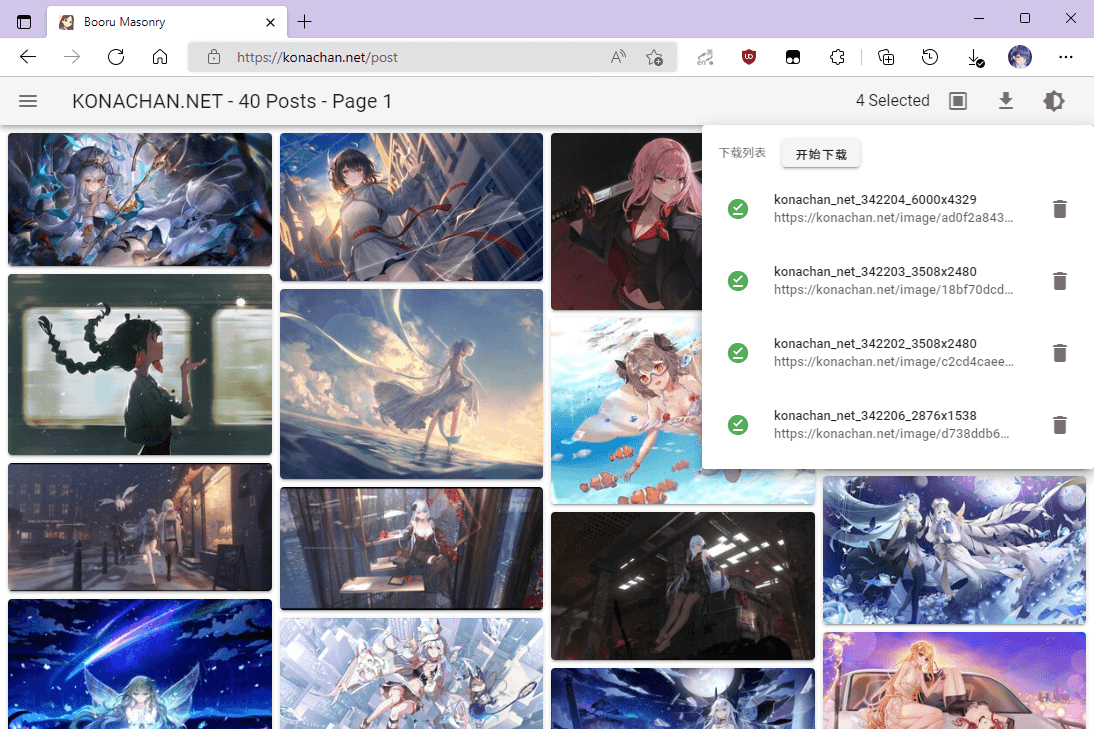Click the 下载列表 label
Image resolution: width=1094 pixels, height=729 pixels.
(742, 153)
